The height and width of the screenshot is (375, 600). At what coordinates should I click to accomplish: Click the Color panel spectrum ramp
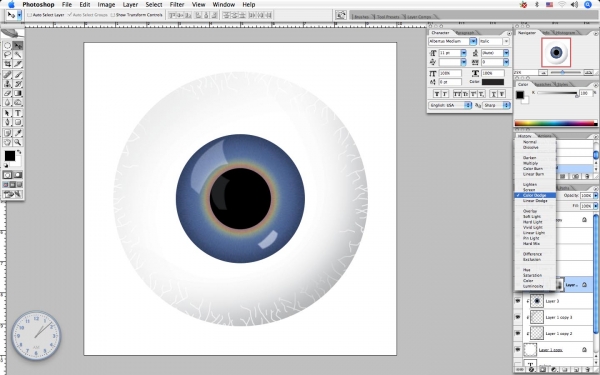[556, 123]
